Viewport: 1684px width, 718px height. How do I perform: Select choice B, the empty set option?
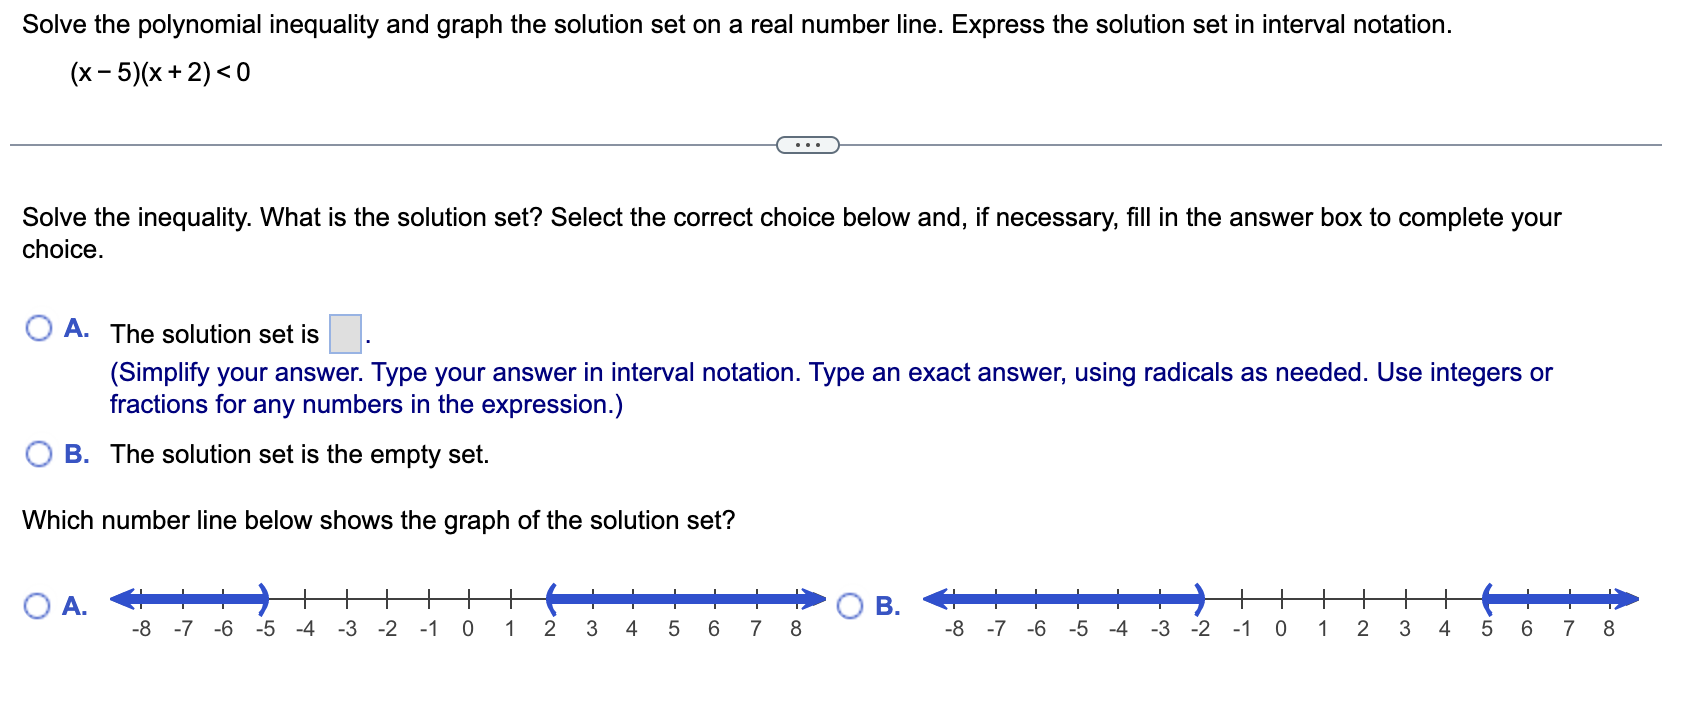click(39, 454)
